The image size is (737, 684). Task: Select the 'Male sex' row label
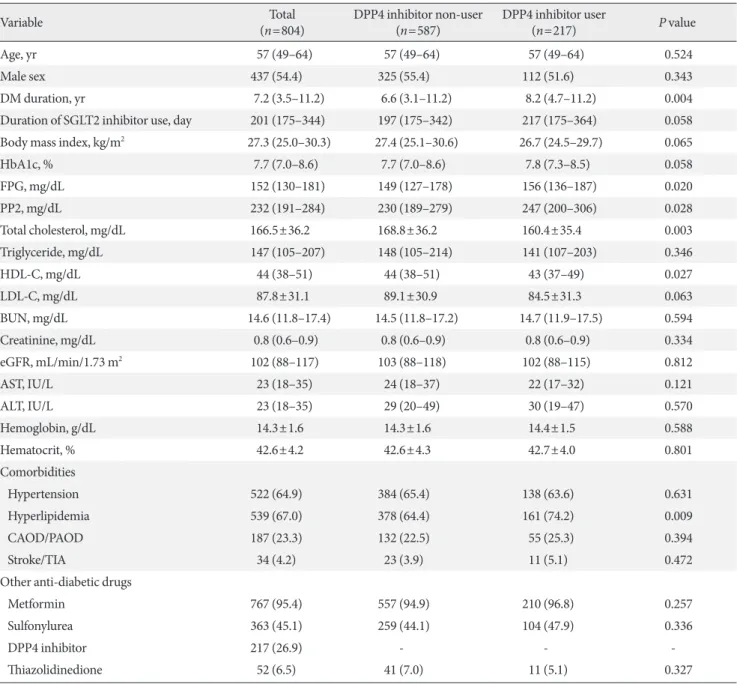[x=23, y=76]
